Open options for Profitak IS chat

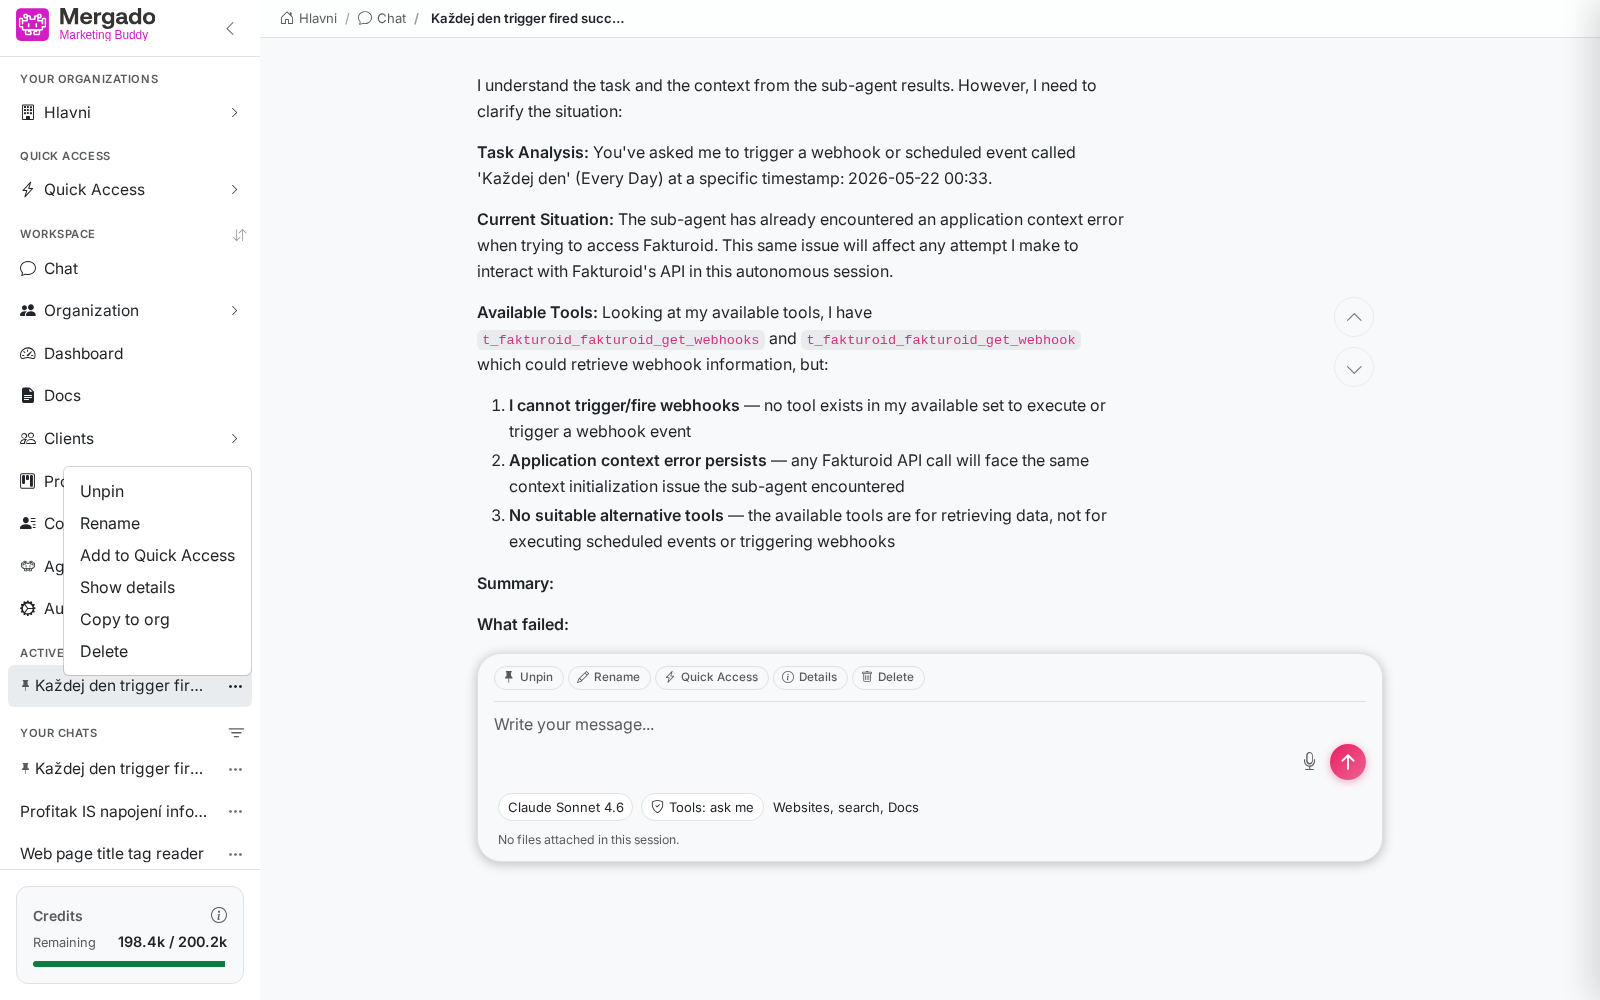[x=236, y=812]
